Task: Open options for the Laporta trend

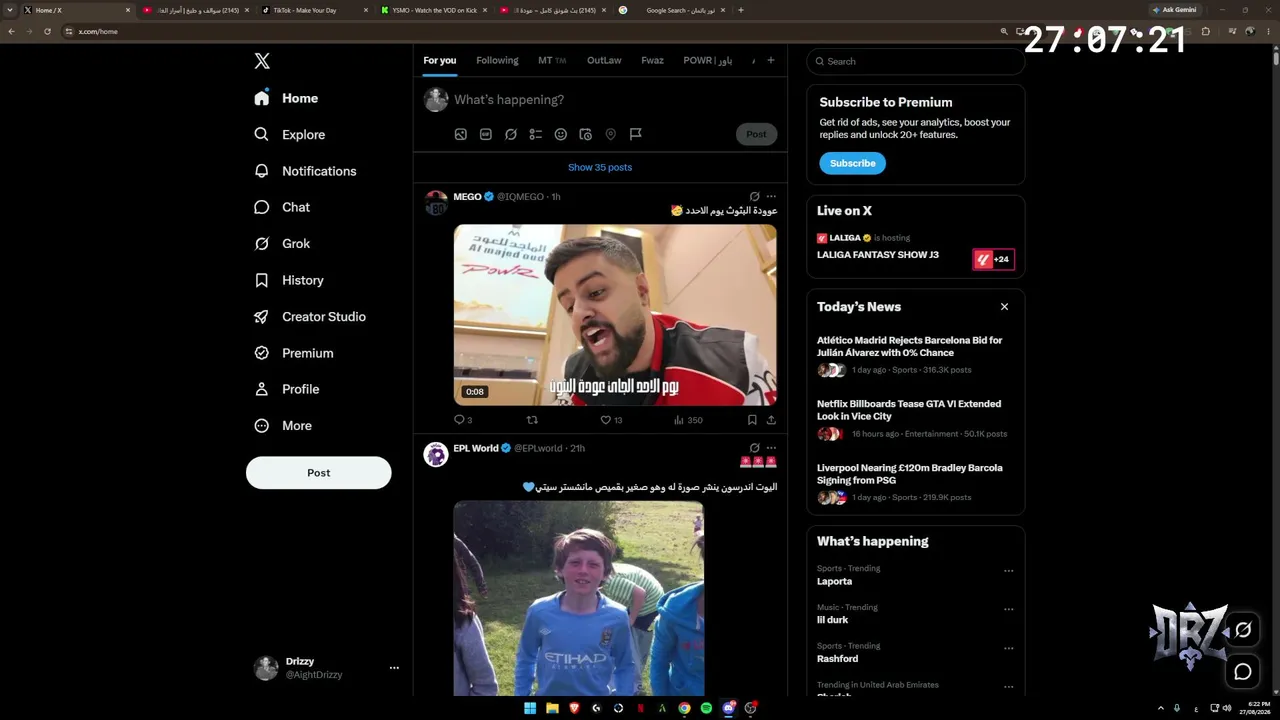Action: pos(1008,571)
